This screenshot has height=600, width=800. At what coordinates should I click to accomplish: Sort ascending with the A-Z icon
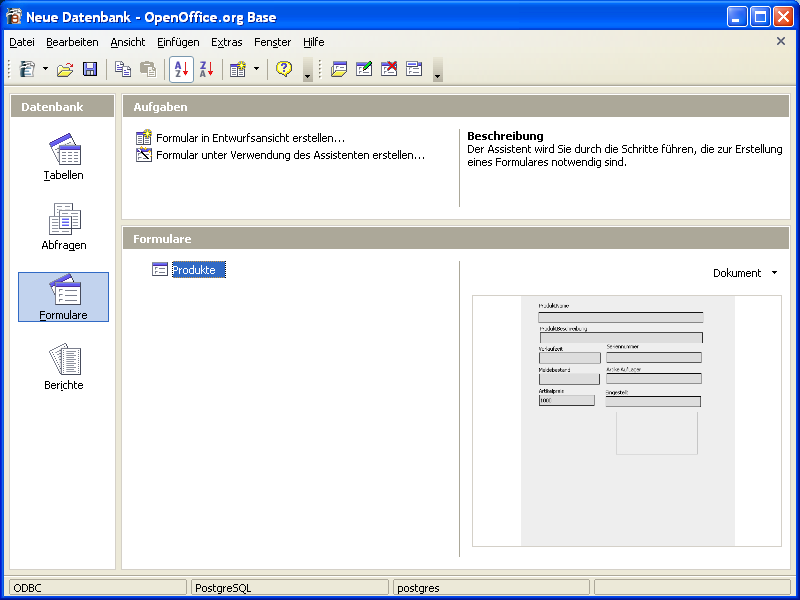point(181,69)
